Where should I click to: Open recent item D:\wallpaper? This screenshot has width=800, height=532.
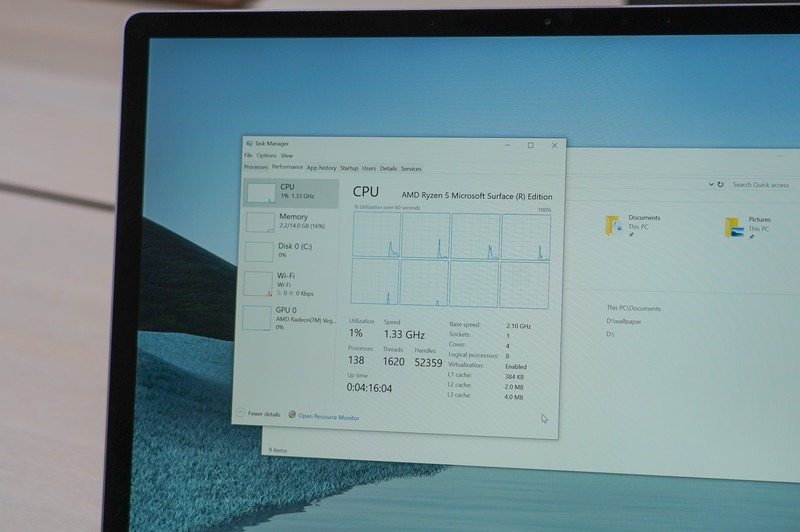[x=623, y=321]
